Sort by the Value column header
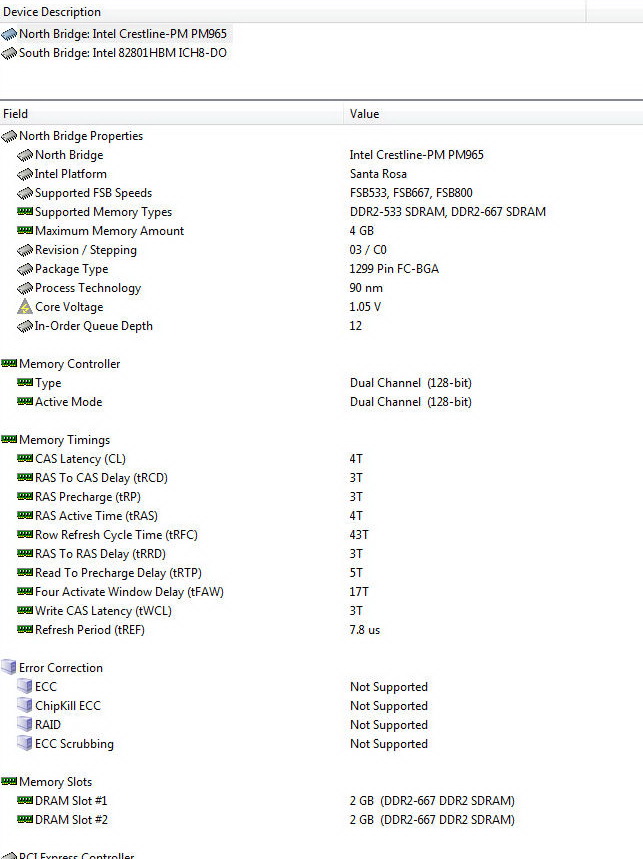Screen dimensions: 643x859 365,114
